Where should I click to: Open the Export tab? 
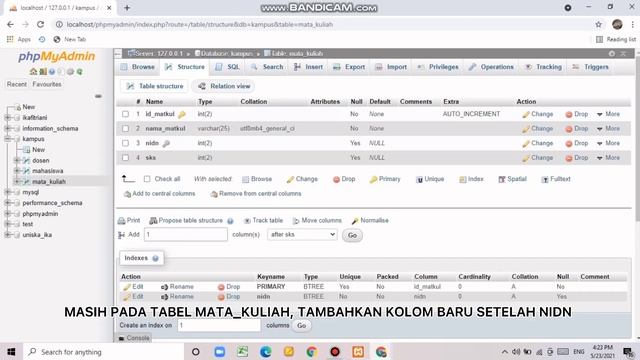point(349,67)
